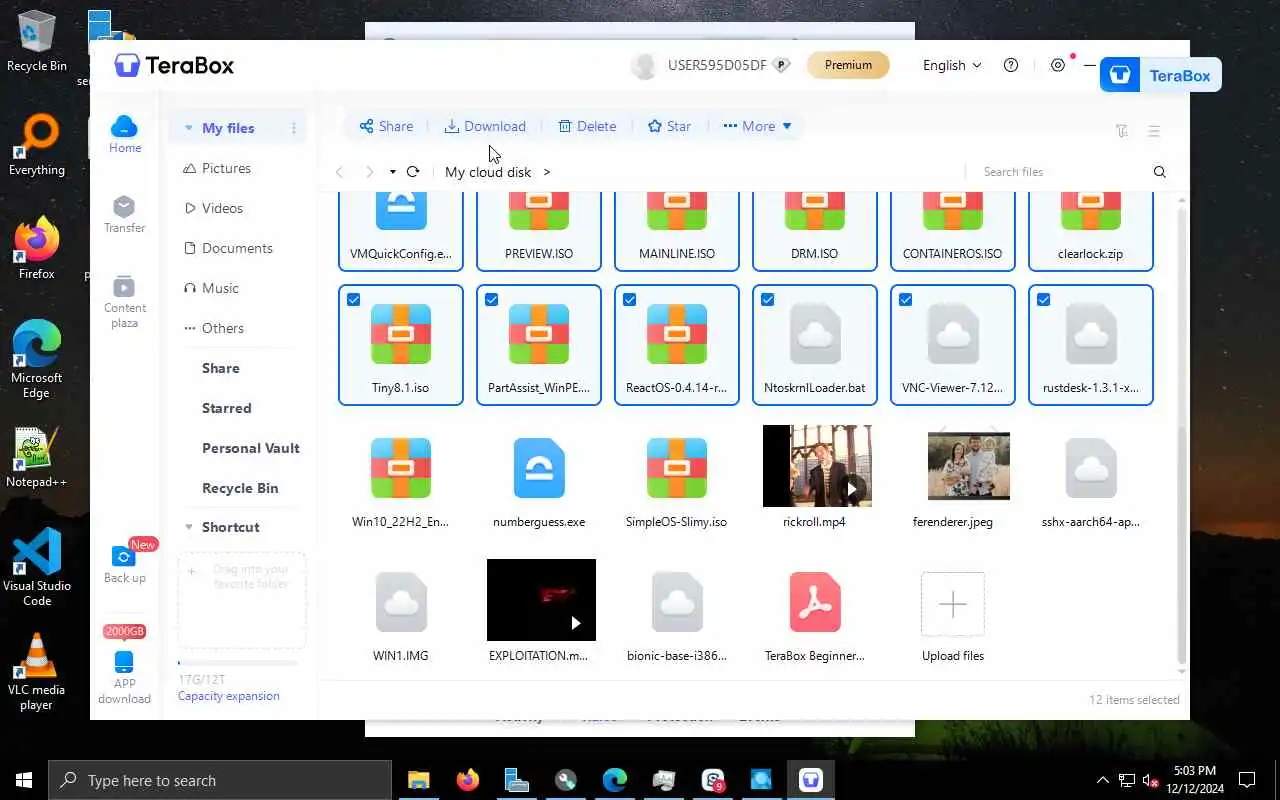
Task: Star the selected files
Action: (669, 126)
